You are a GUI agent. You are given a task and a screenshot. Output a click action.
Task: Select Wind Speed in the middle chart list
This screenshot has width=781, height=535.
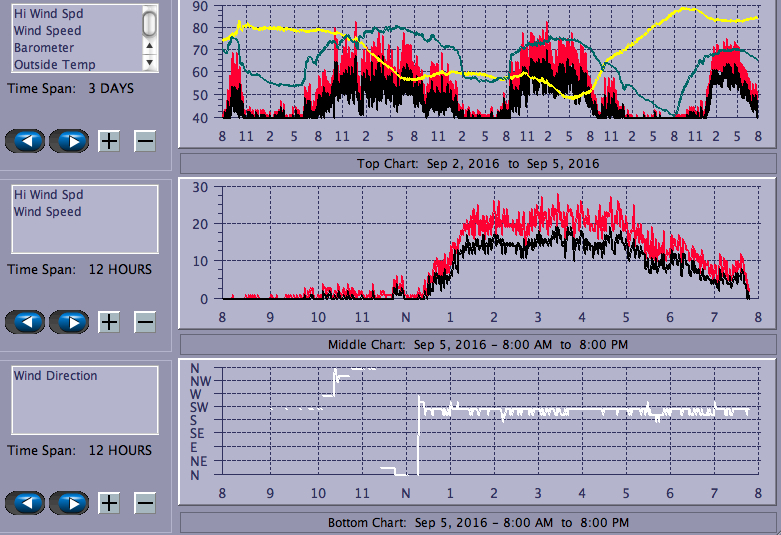tap(47, 212)
